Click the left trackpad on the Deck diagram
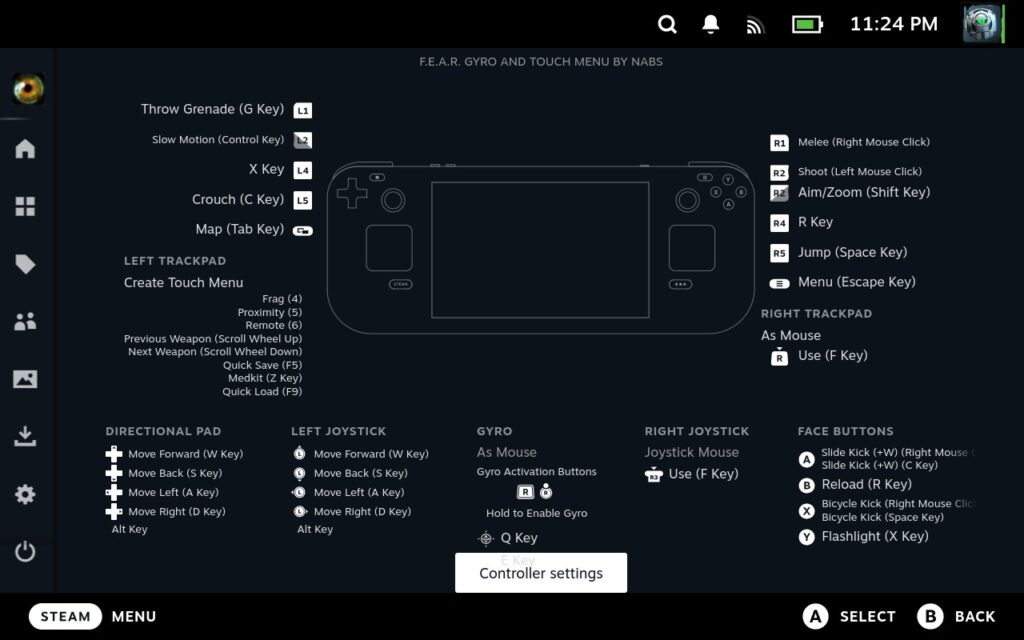1024x640 pixels. (x=389, y=248)
